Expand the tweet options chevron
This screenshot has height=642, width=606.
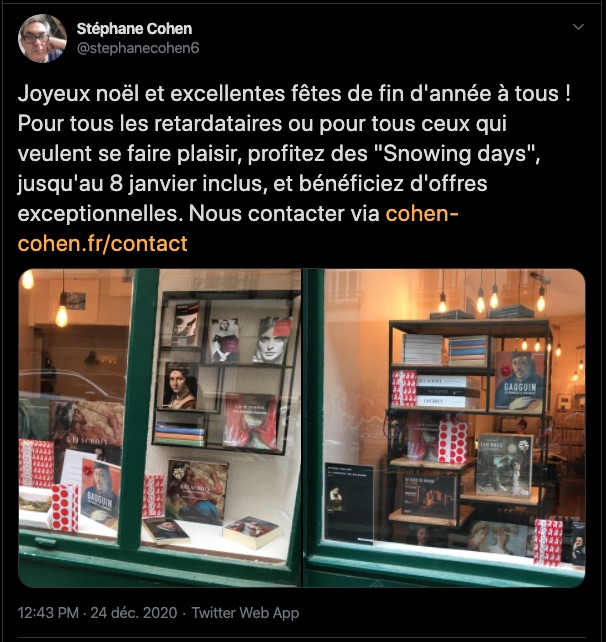[578, 27]
